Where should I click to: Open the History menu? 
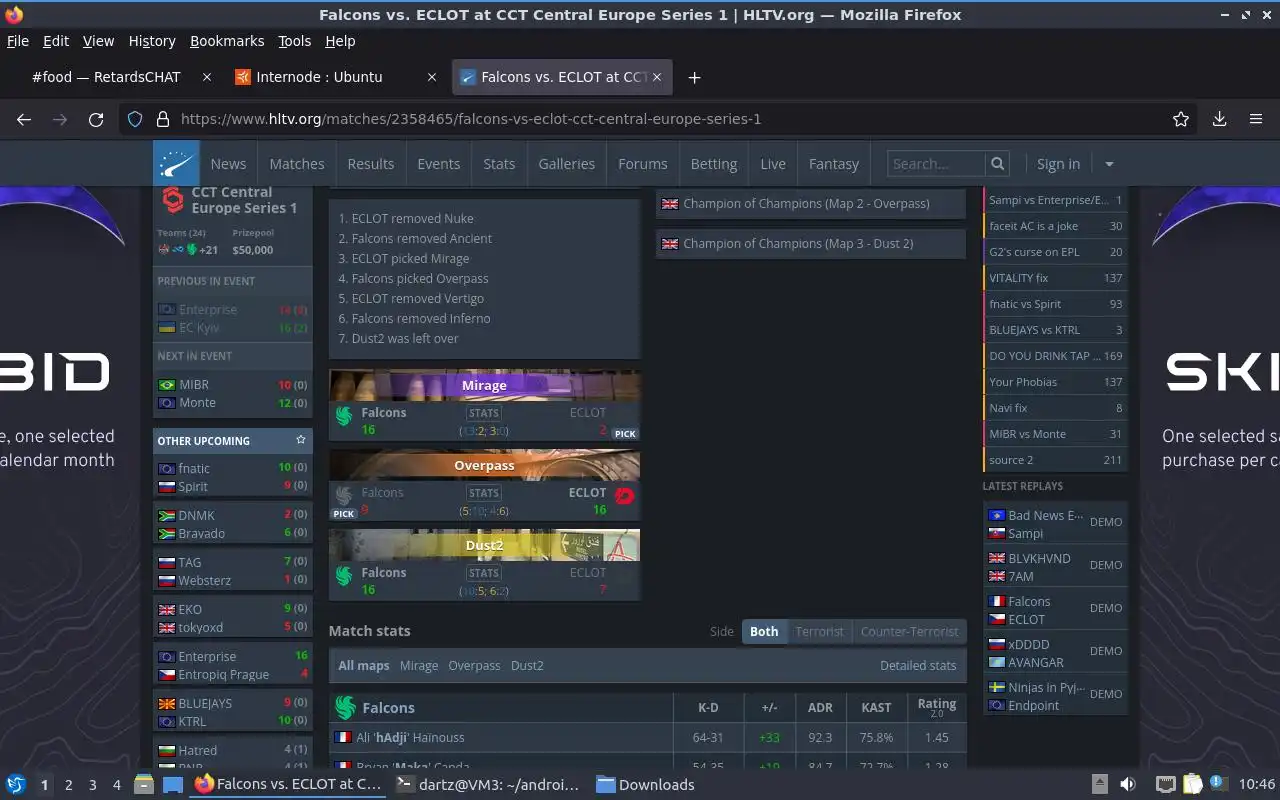152,41
